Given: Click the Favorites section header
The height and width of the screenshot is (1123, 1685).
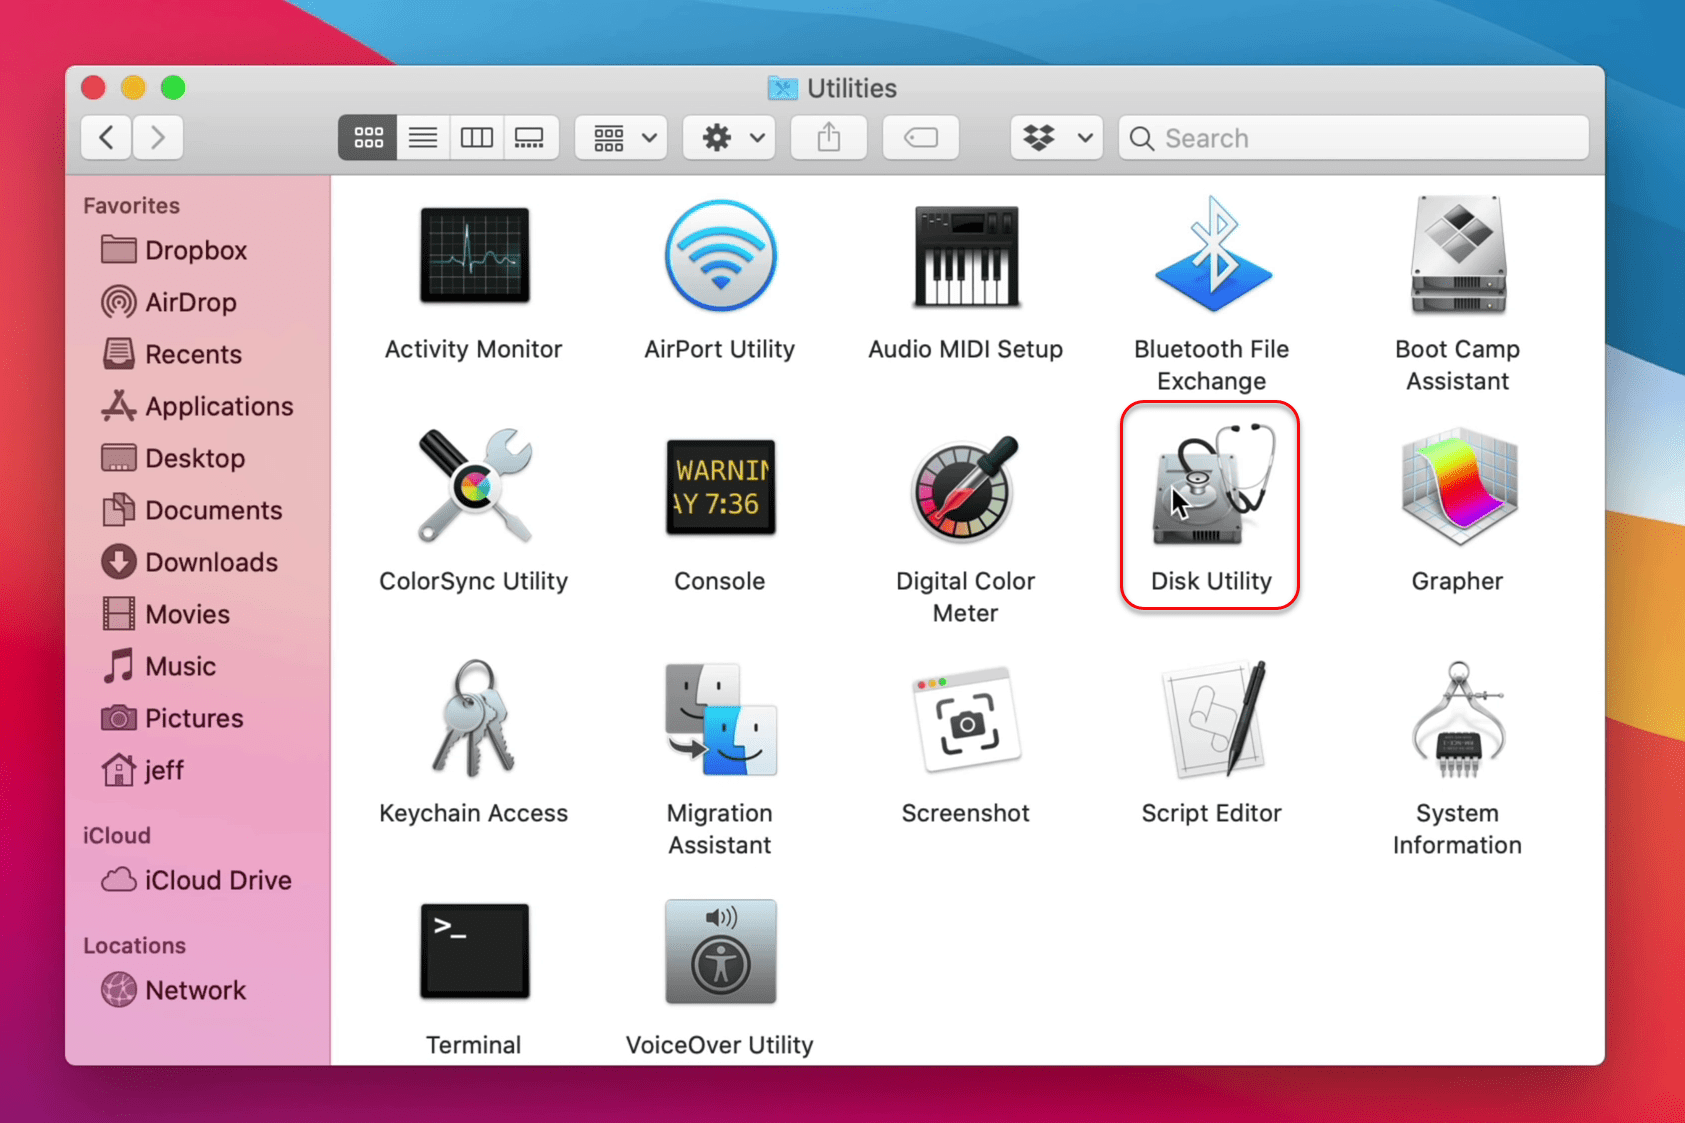Looking at the screenshot, I should [x=131, y=205].
